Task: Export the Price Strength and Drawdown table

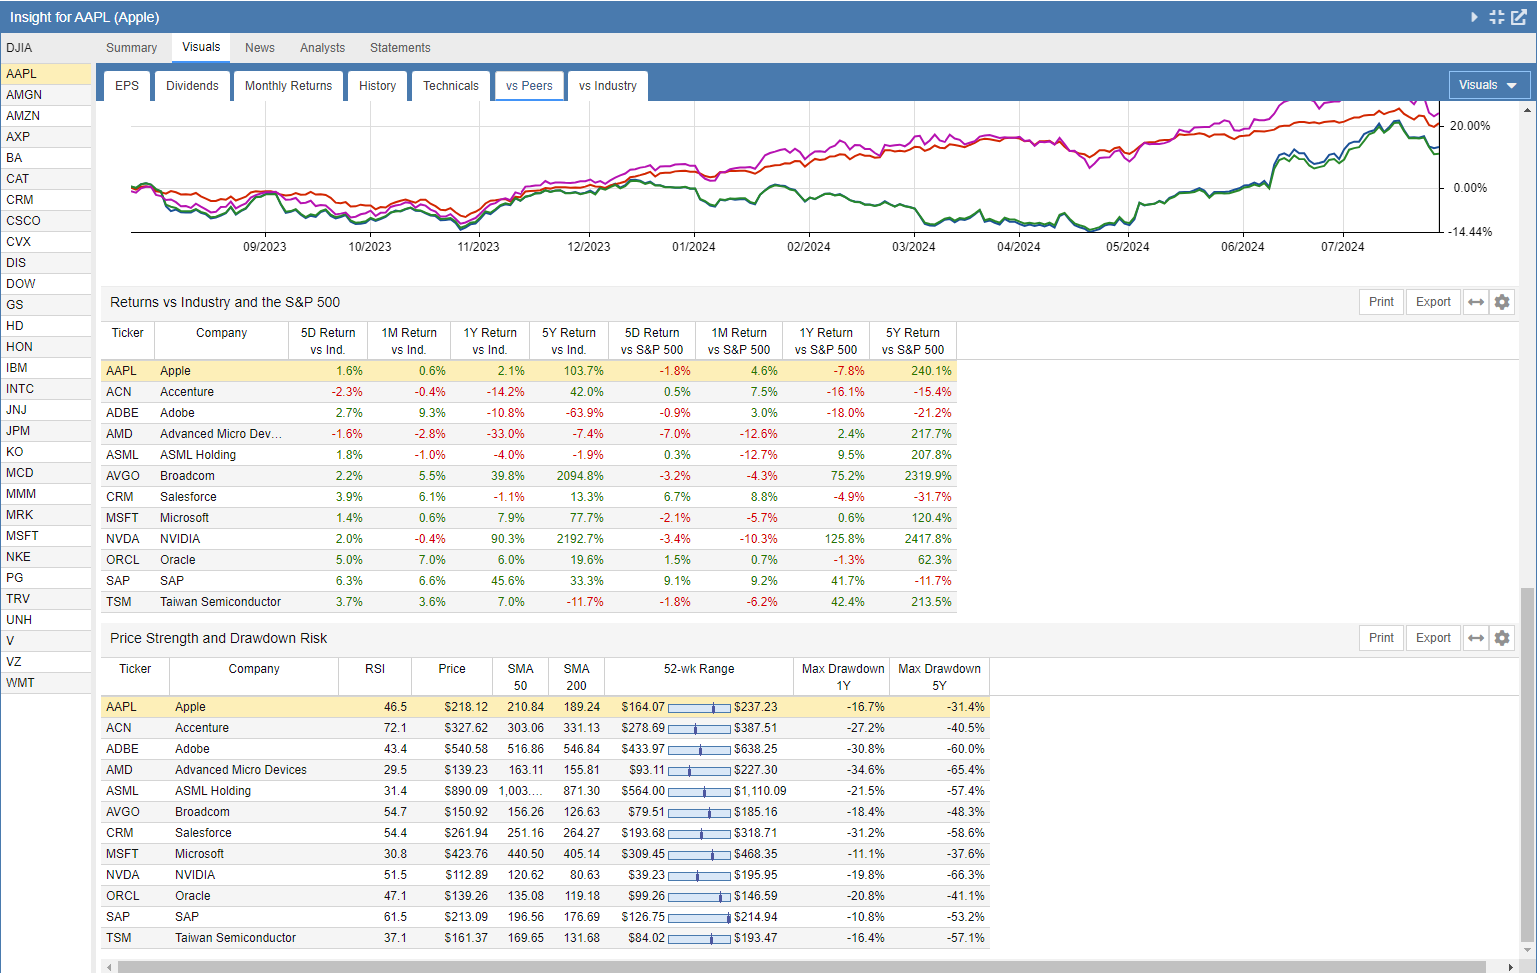Action: pos(1433,638)
